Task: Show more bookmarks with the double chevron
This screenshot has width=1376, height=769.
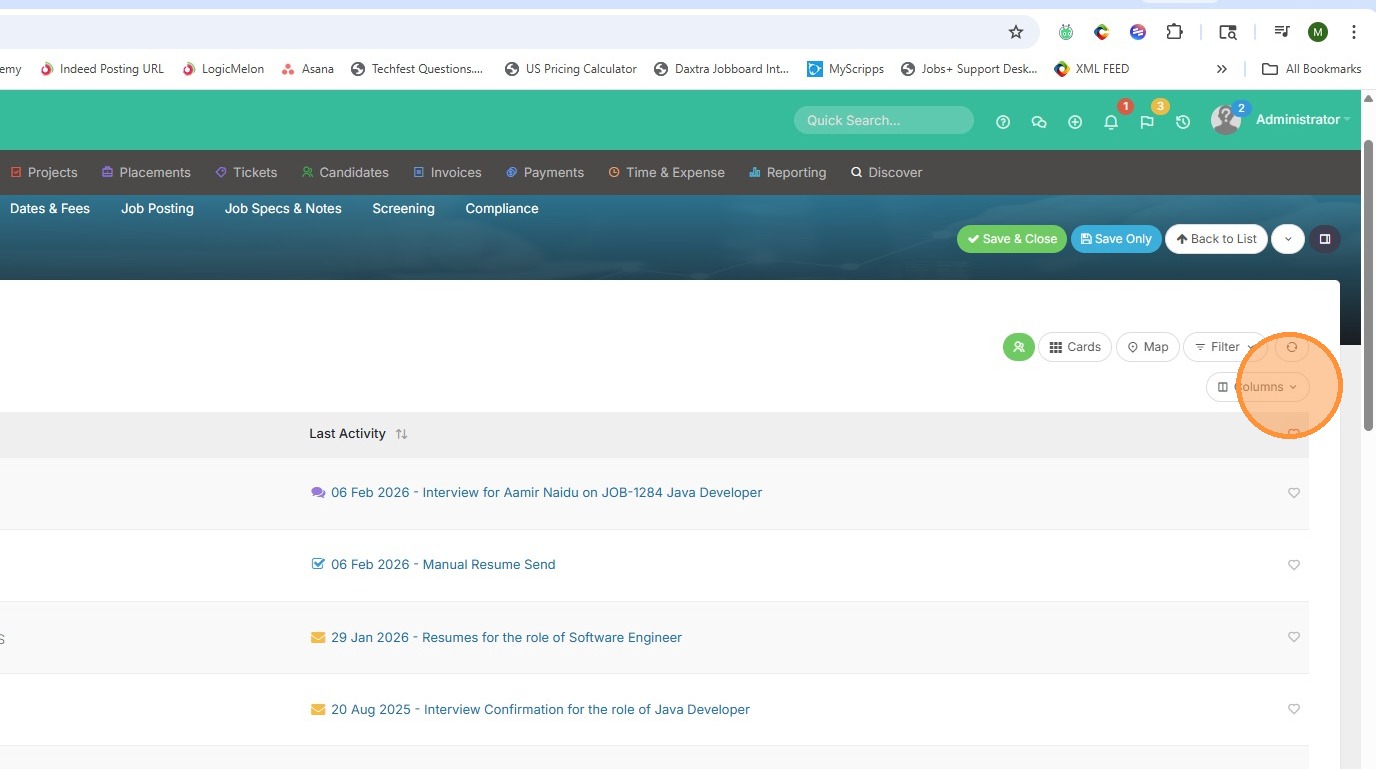Action: click(1221, 69)
